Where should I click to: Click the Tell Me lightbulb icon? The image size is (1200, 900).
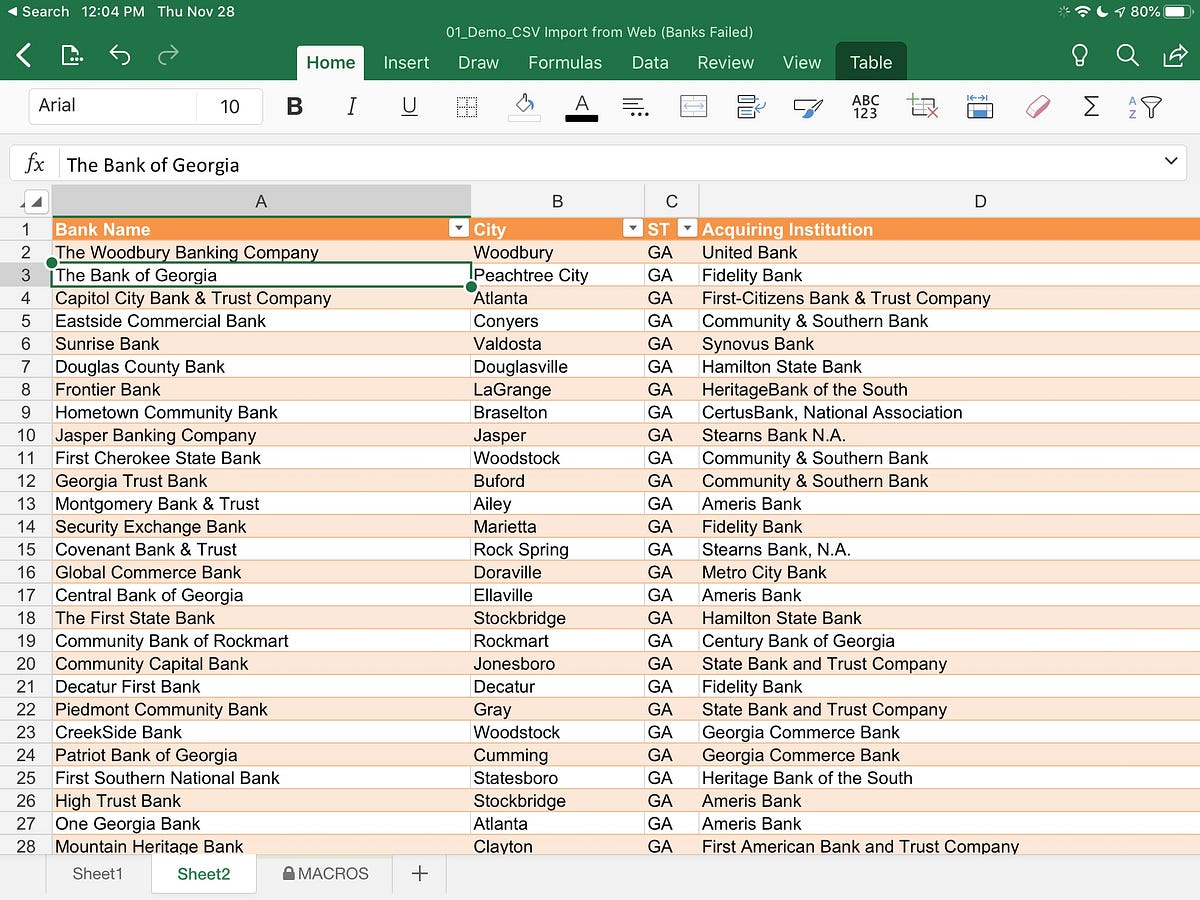point(1080,56)
